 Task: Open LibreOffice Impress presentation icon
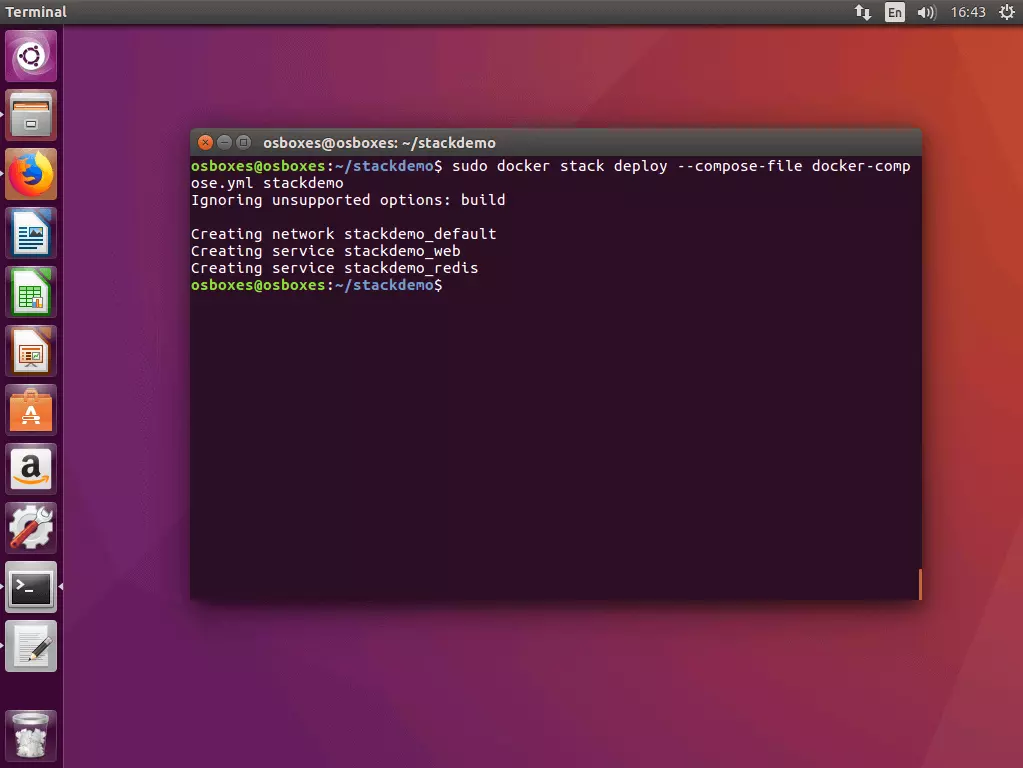pos(31,351)
